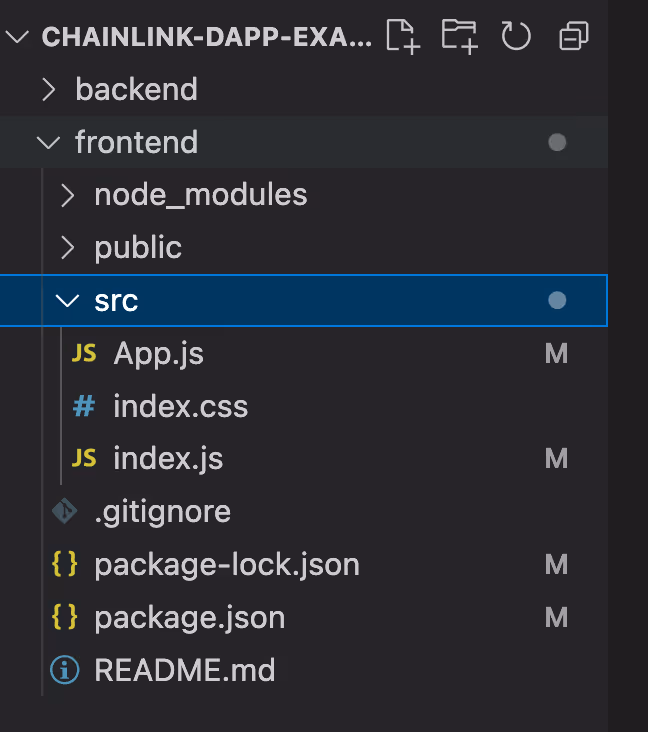Click the M status badge of index.js

coord(556,458)
